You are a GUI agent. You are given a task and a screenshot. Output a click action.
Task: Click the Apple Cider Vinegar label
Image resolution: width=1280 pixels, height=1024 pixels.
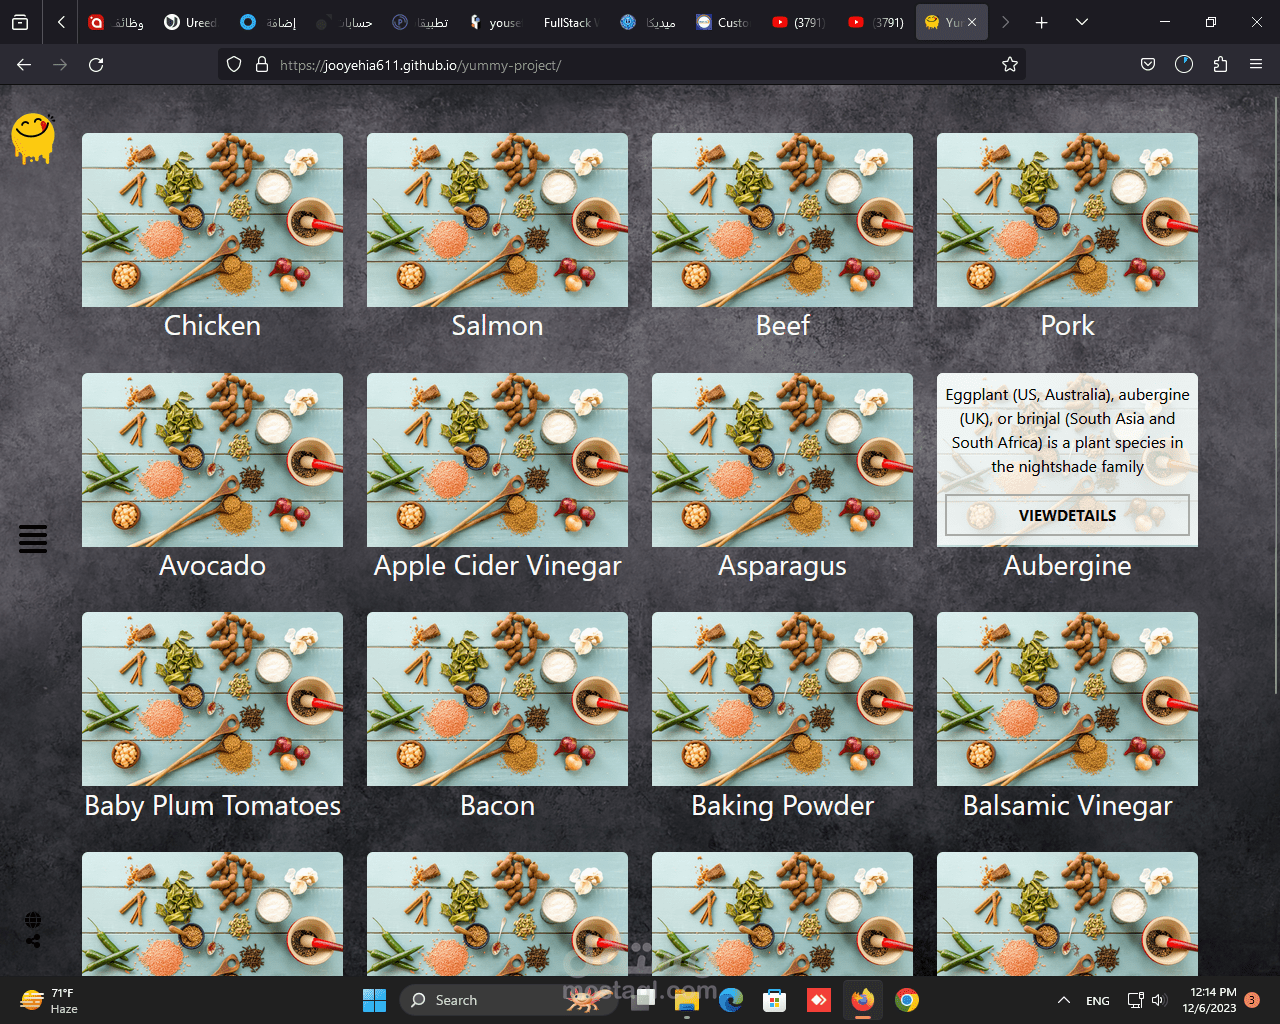(497, 566)
